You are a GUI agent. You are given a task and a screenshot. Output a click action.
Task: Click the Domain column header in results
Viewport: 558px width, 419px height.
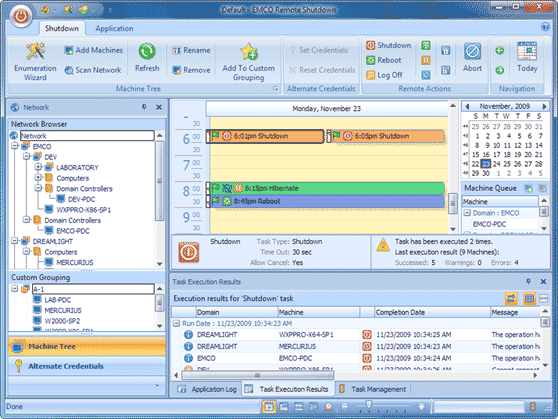point(237,312)
